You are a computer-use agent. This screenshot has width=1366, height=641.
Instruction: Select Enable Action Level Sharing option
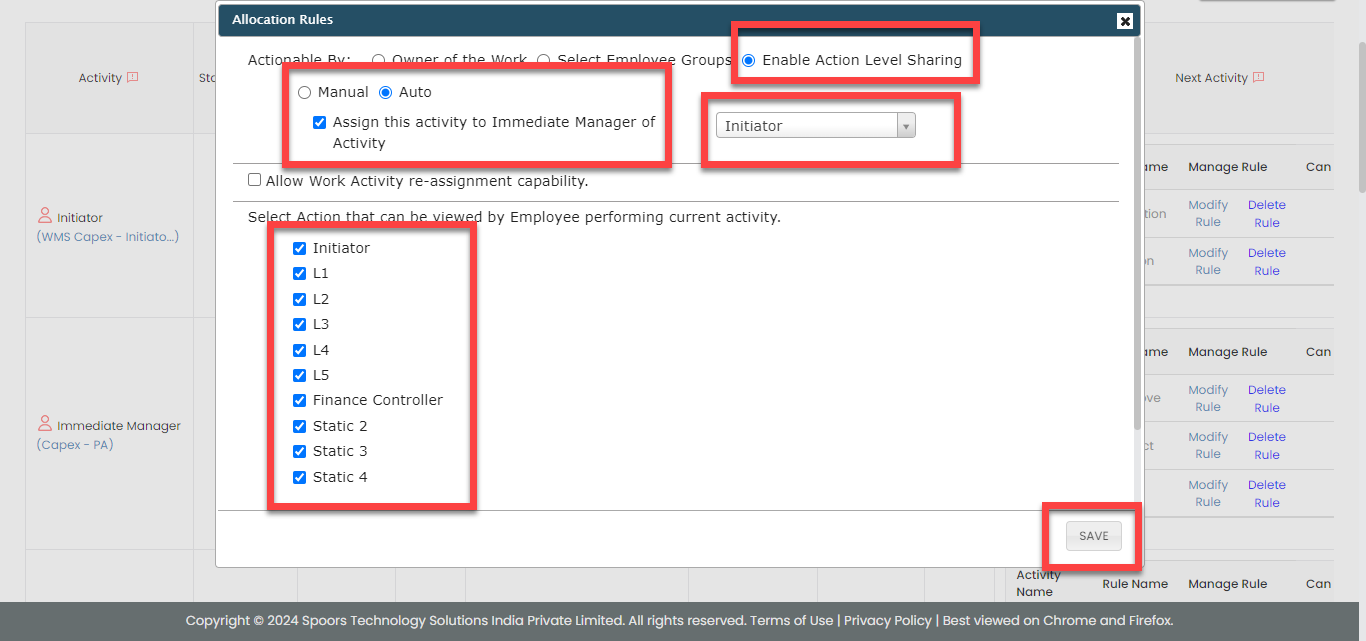(749, 61)
